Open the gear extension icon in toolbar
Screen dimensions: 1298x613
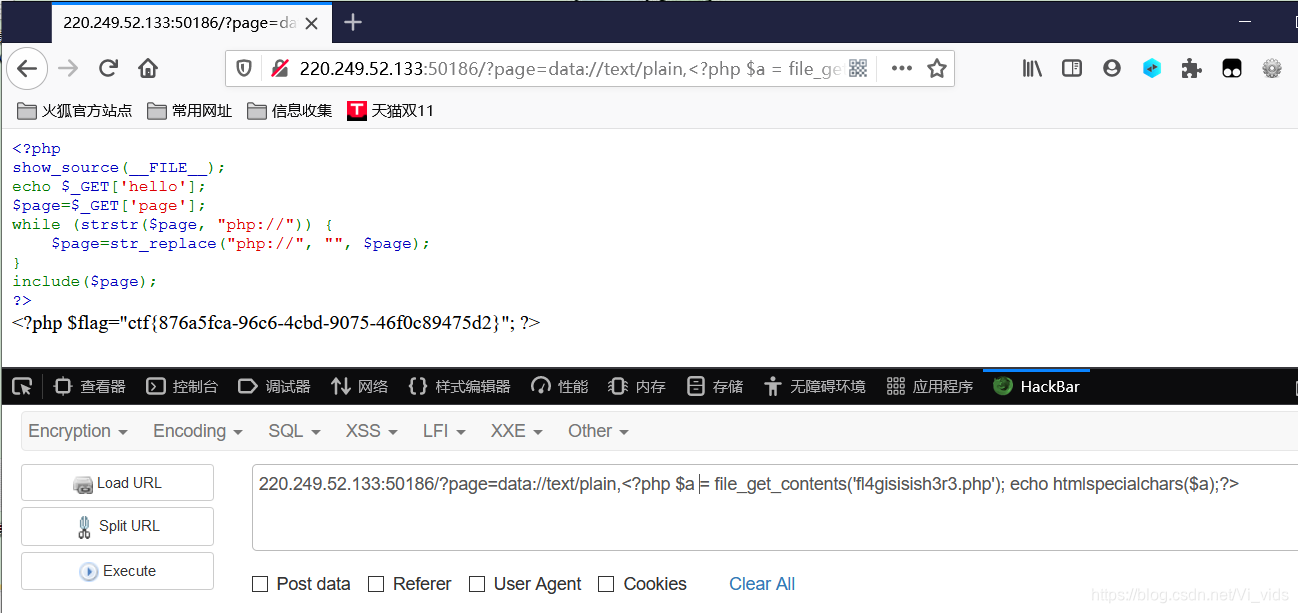pyautogui.click(x=1272, y=68)
